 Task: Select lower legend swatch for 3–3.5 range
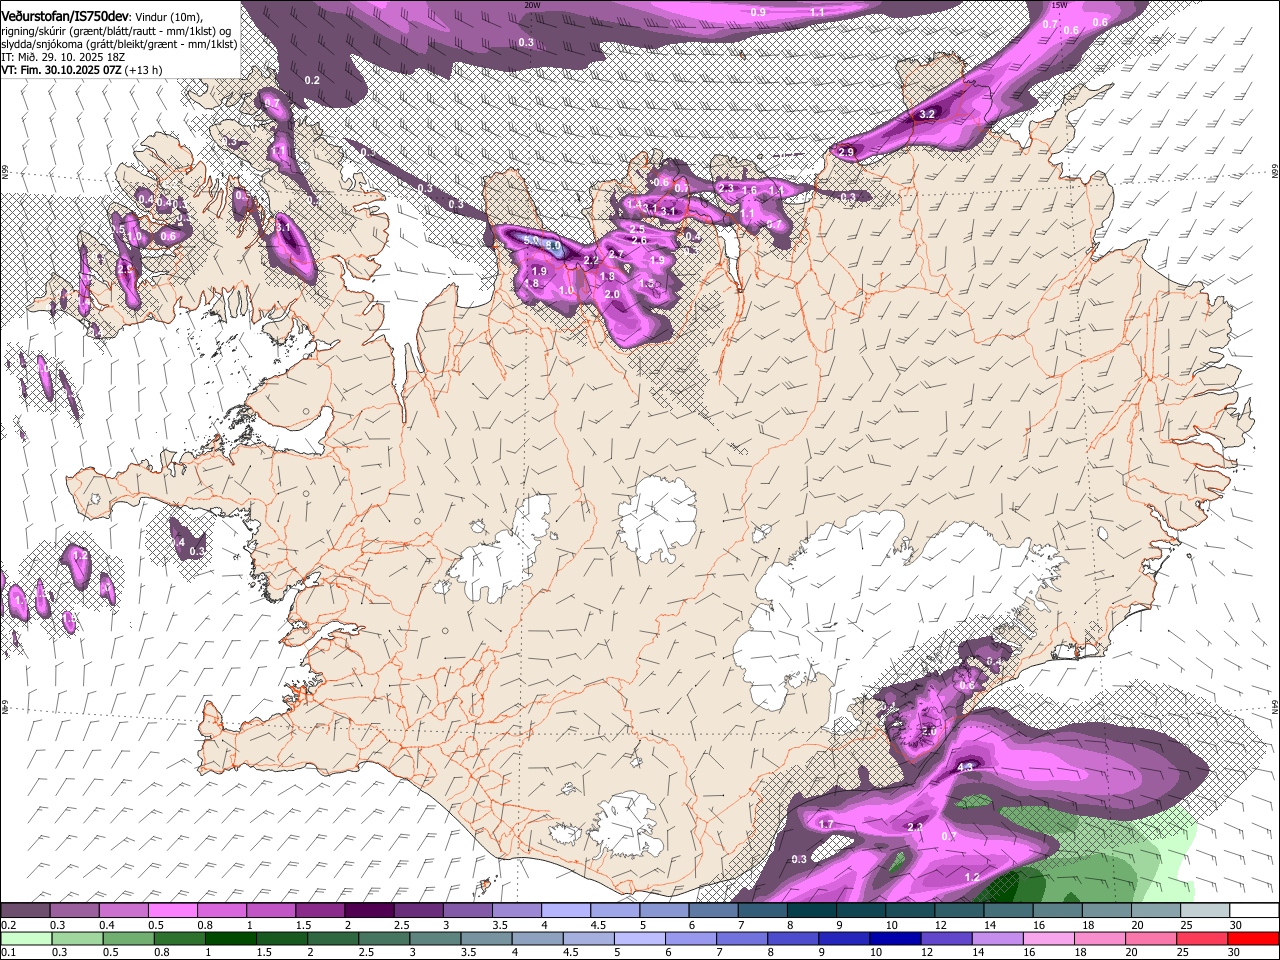pyautogui.click(x=436, y=938)
